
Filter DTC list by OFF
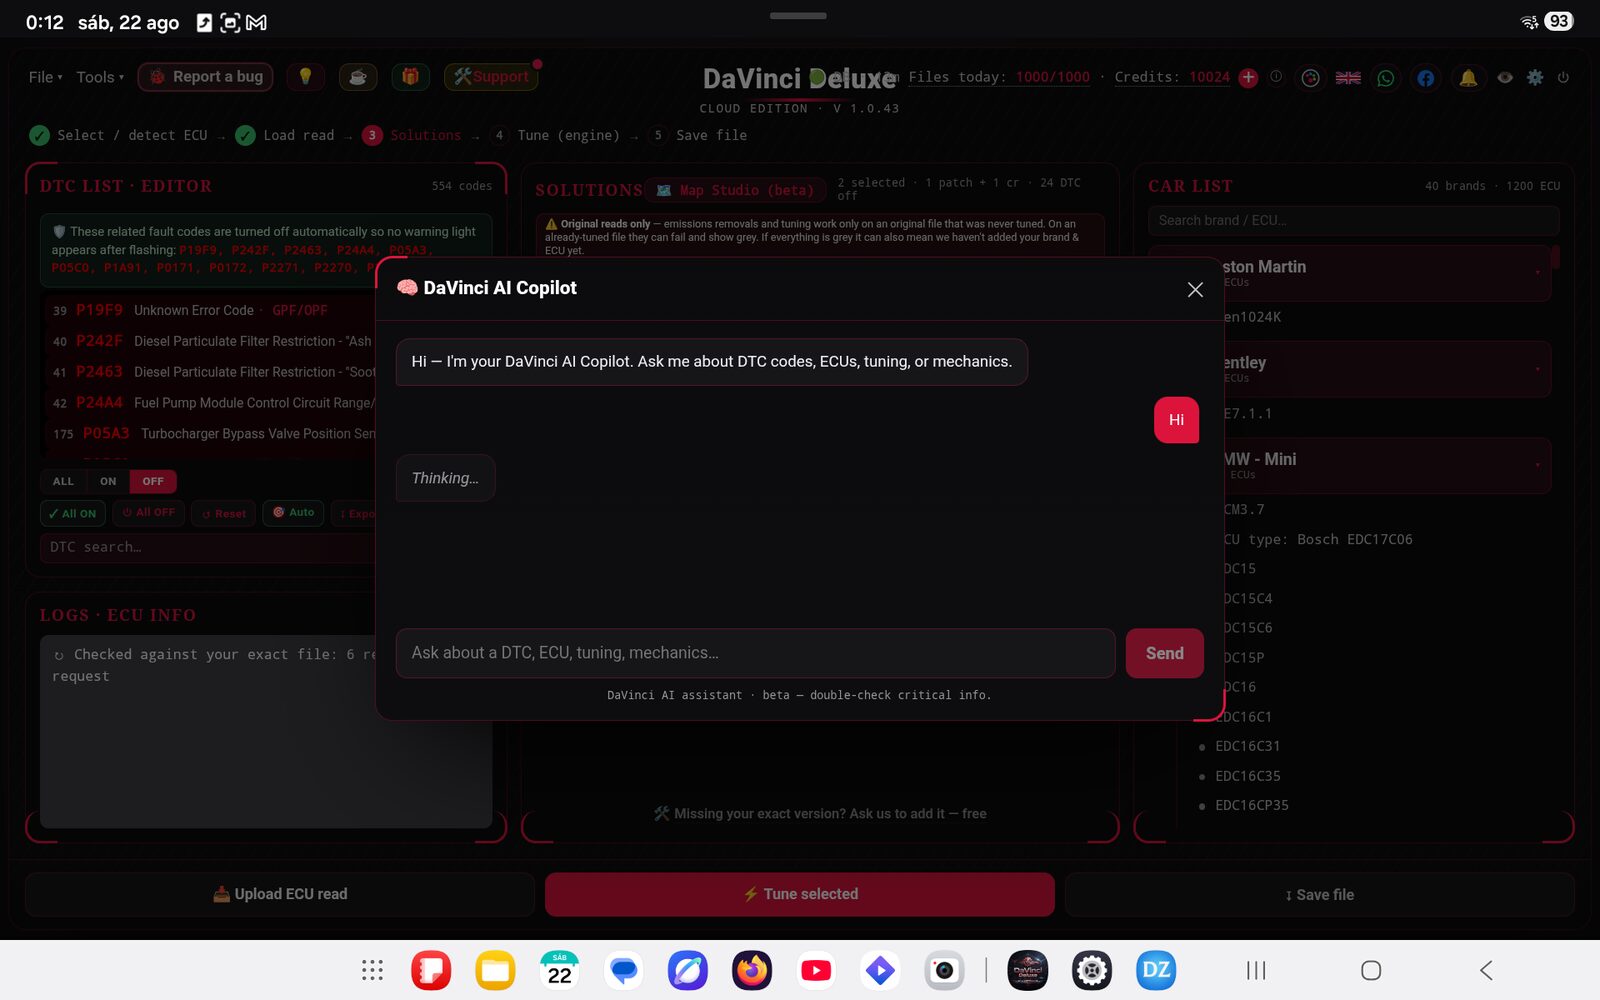coord(153,481)
